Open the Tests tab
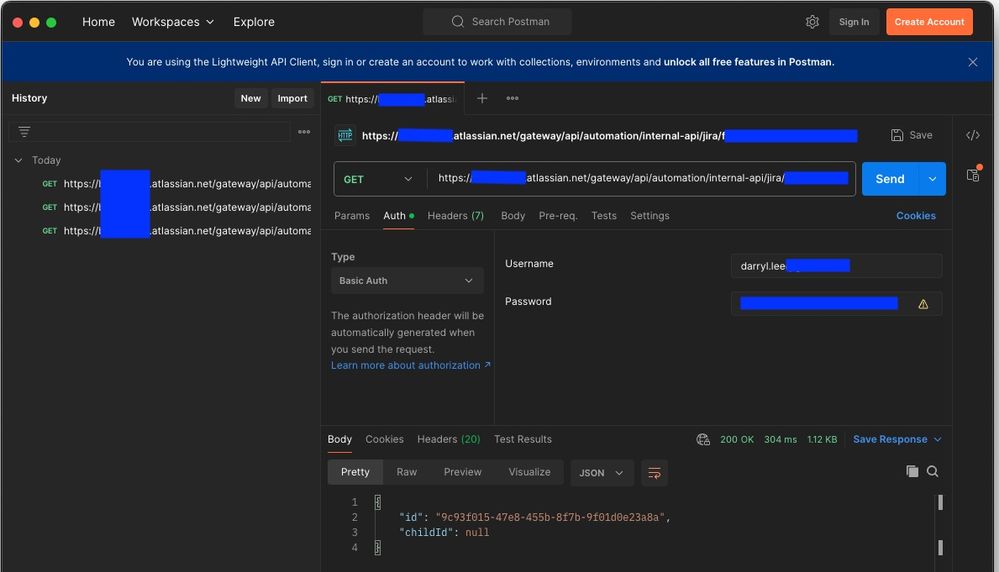Screen dimensions: 999x572 coord(604,216)
